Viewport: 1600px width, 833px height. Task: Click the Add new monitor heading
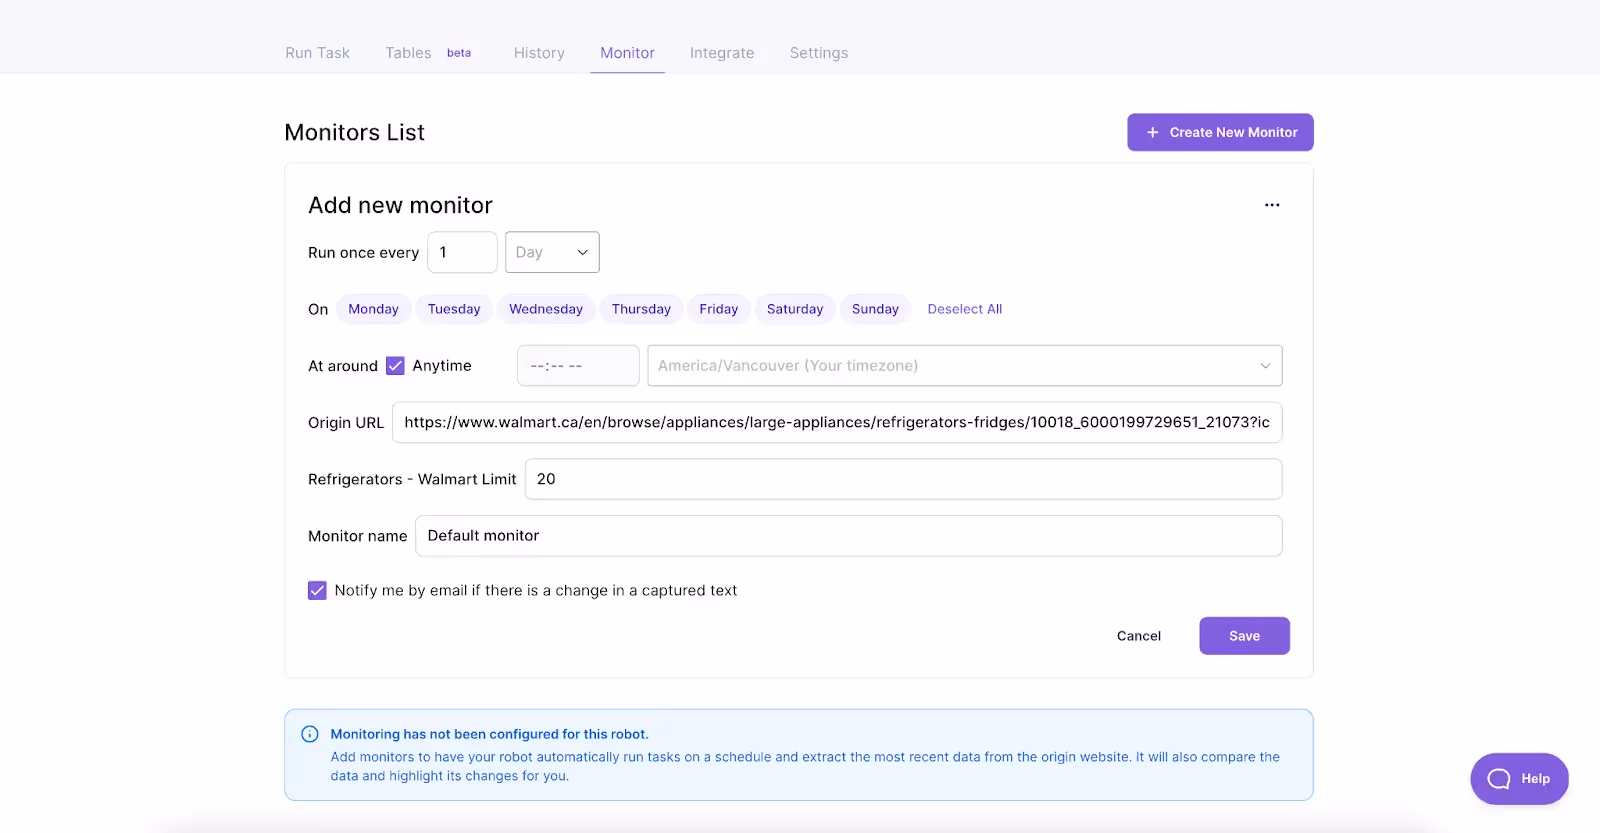coord(400,205)
